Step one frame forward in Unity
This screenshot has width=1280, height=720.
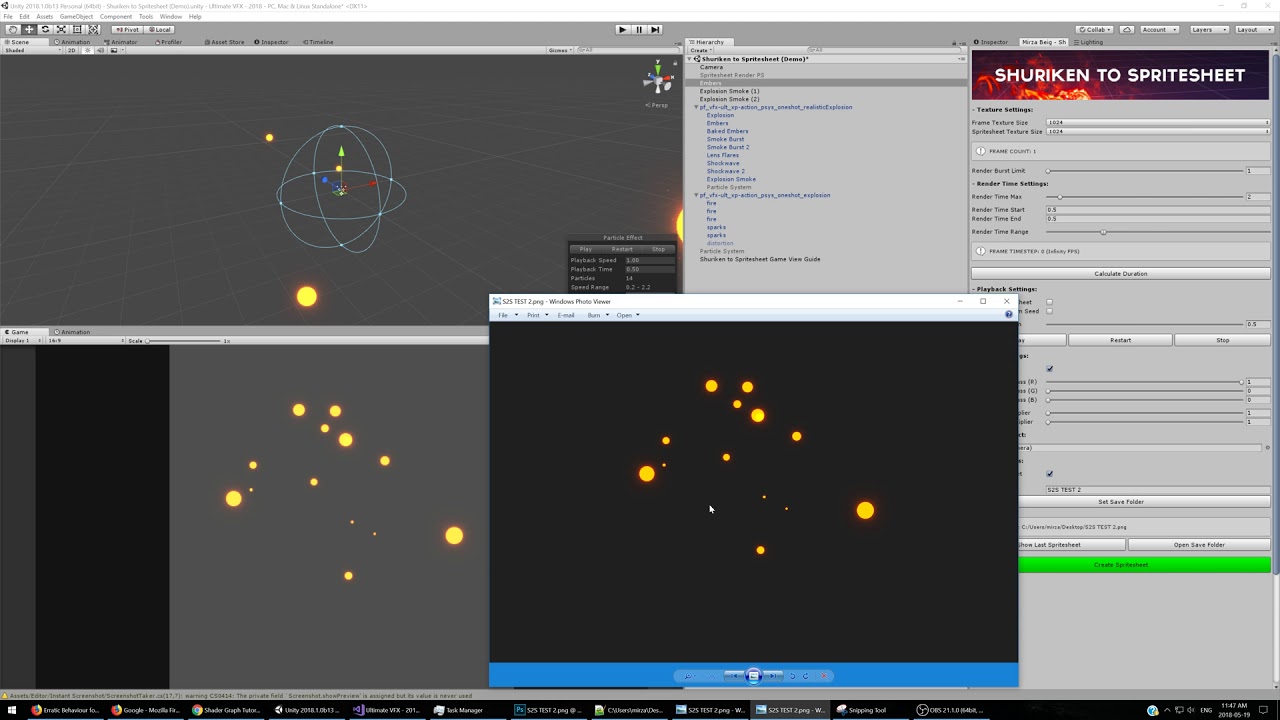click(x=655, y=29)
